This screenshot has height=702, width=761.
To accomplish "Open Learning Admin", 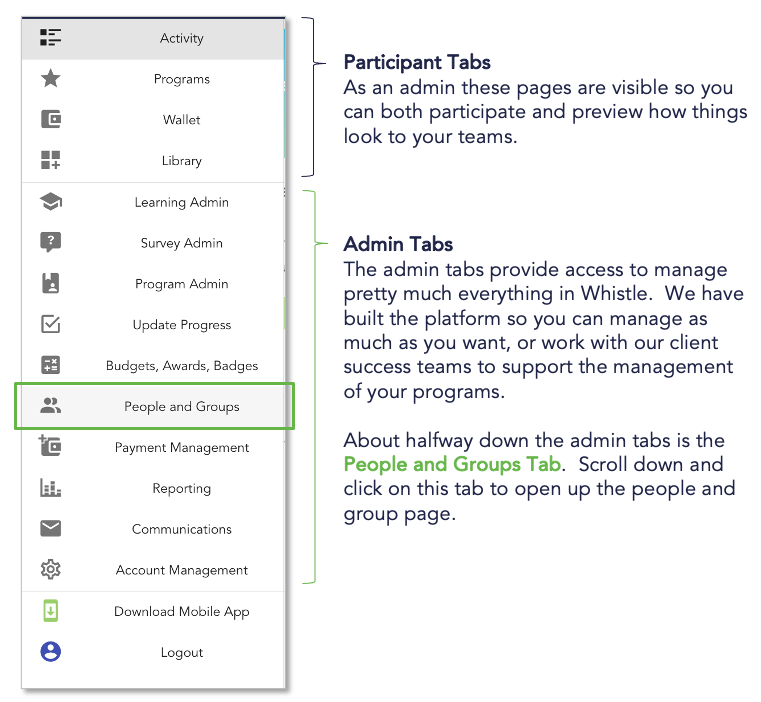I will 153,202.
